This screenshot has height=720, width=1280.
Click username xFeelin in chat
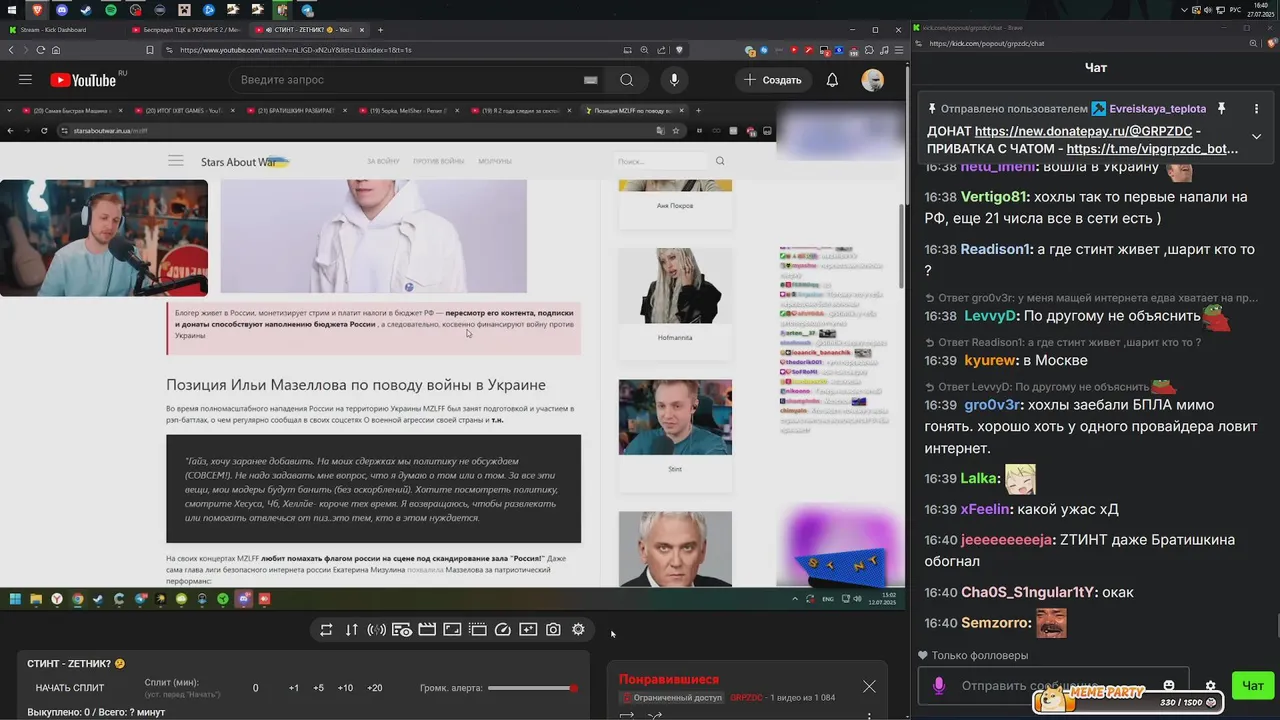(x=985, y=509)
